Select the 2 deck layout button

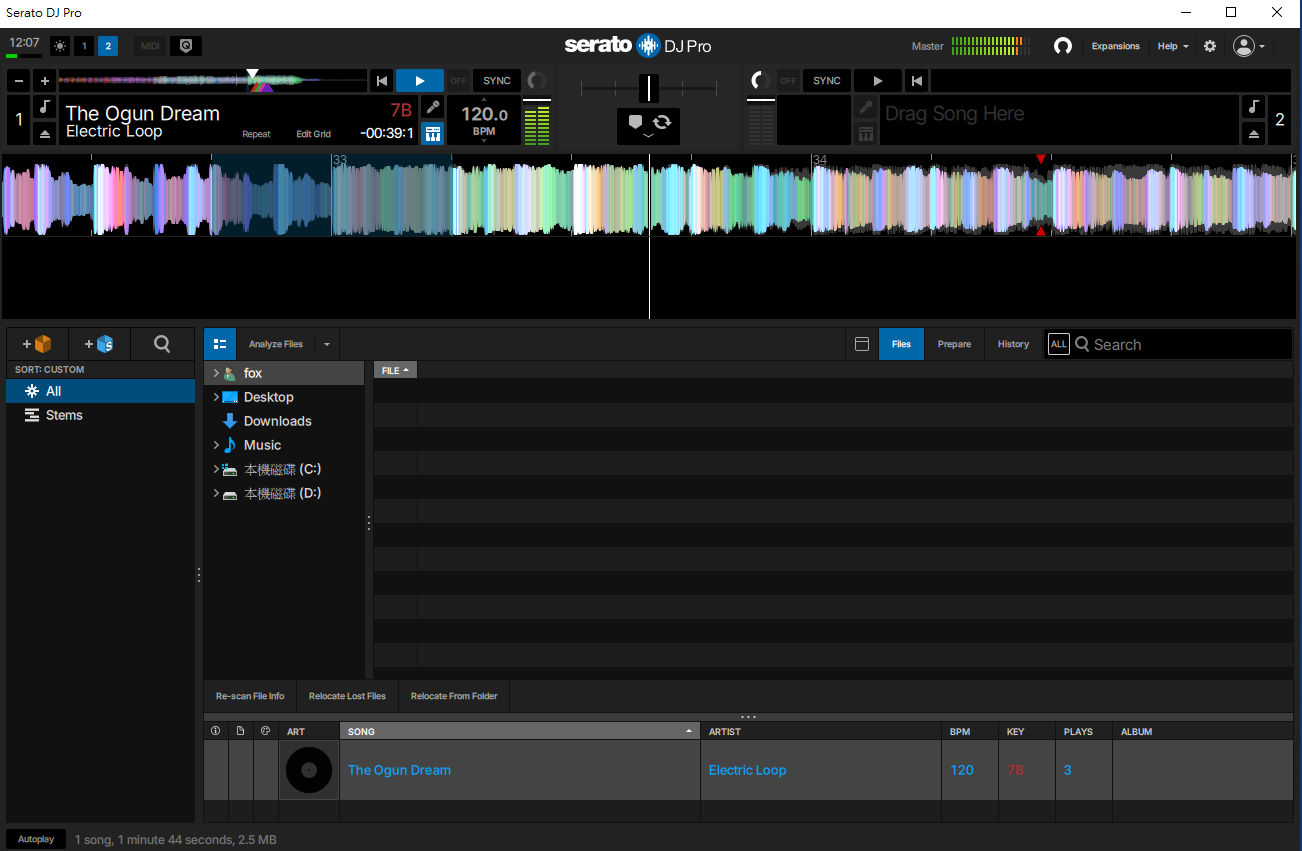(x=108, y=46)
